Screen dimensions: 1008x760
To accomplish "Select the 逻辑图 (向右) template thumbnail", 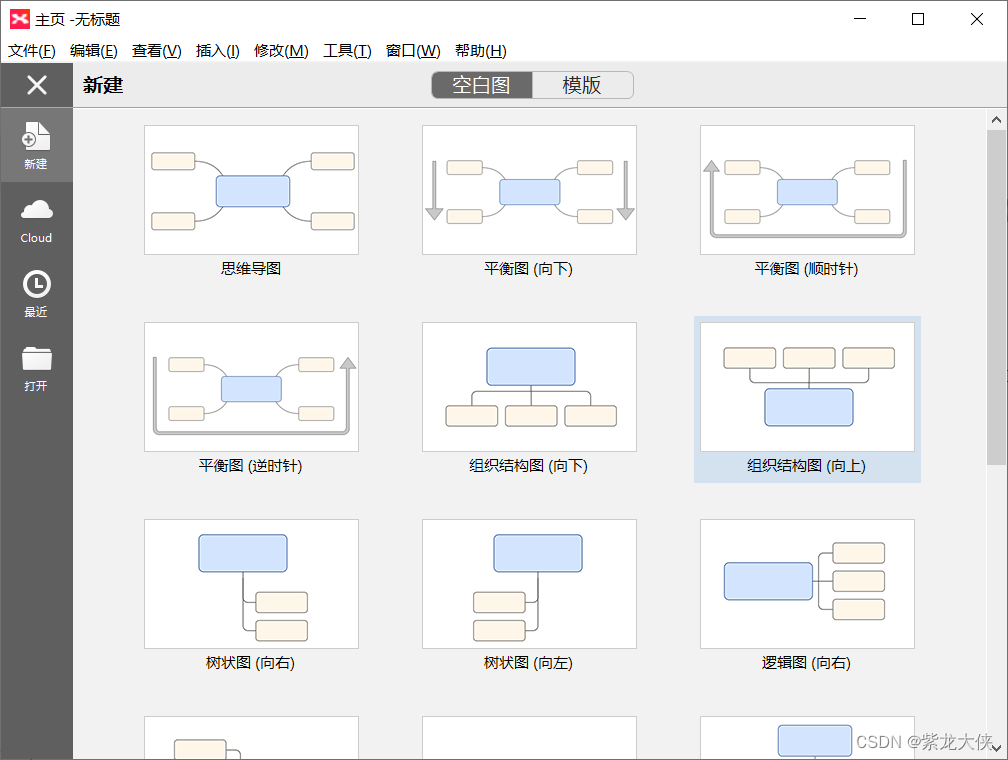I will [807, 584].
